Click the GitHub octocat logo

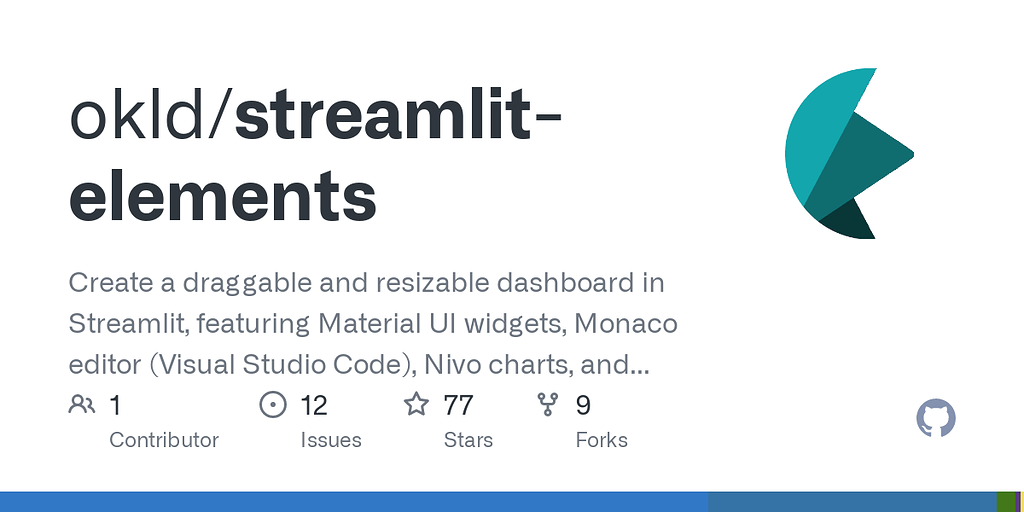click(x=936, y=418)
